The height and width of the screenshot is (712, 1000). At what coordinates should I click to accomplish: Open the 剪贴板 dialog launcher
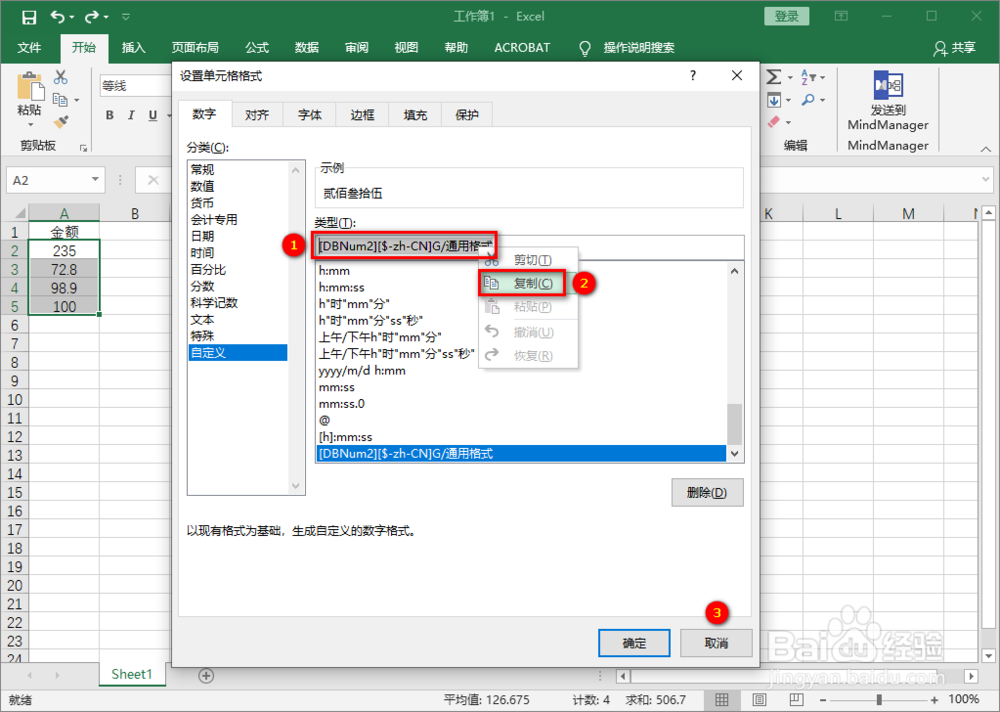click(x=83, y=147)
